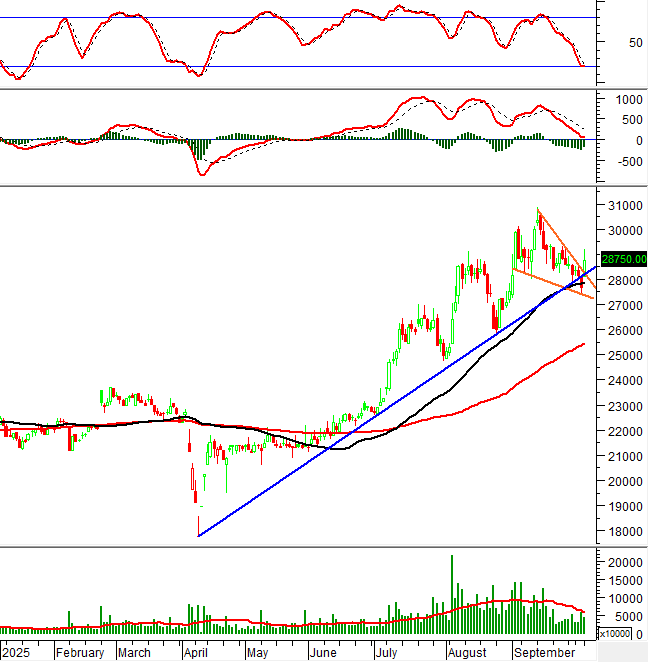Viewport: 648px width, 662px height.
Task: Click the 20000 volume axis label
Action: tap(622, 563)
